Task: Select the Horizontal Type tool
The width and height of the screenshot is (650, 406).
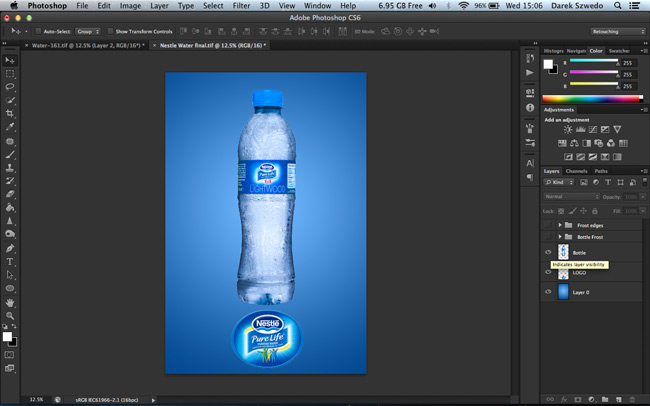Action: point(10,262)
